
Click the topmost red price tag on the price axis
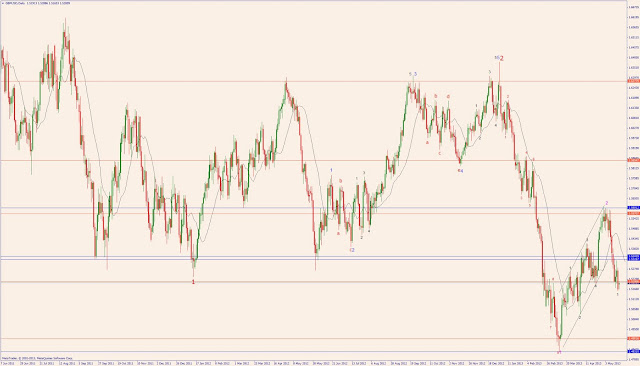633,81
